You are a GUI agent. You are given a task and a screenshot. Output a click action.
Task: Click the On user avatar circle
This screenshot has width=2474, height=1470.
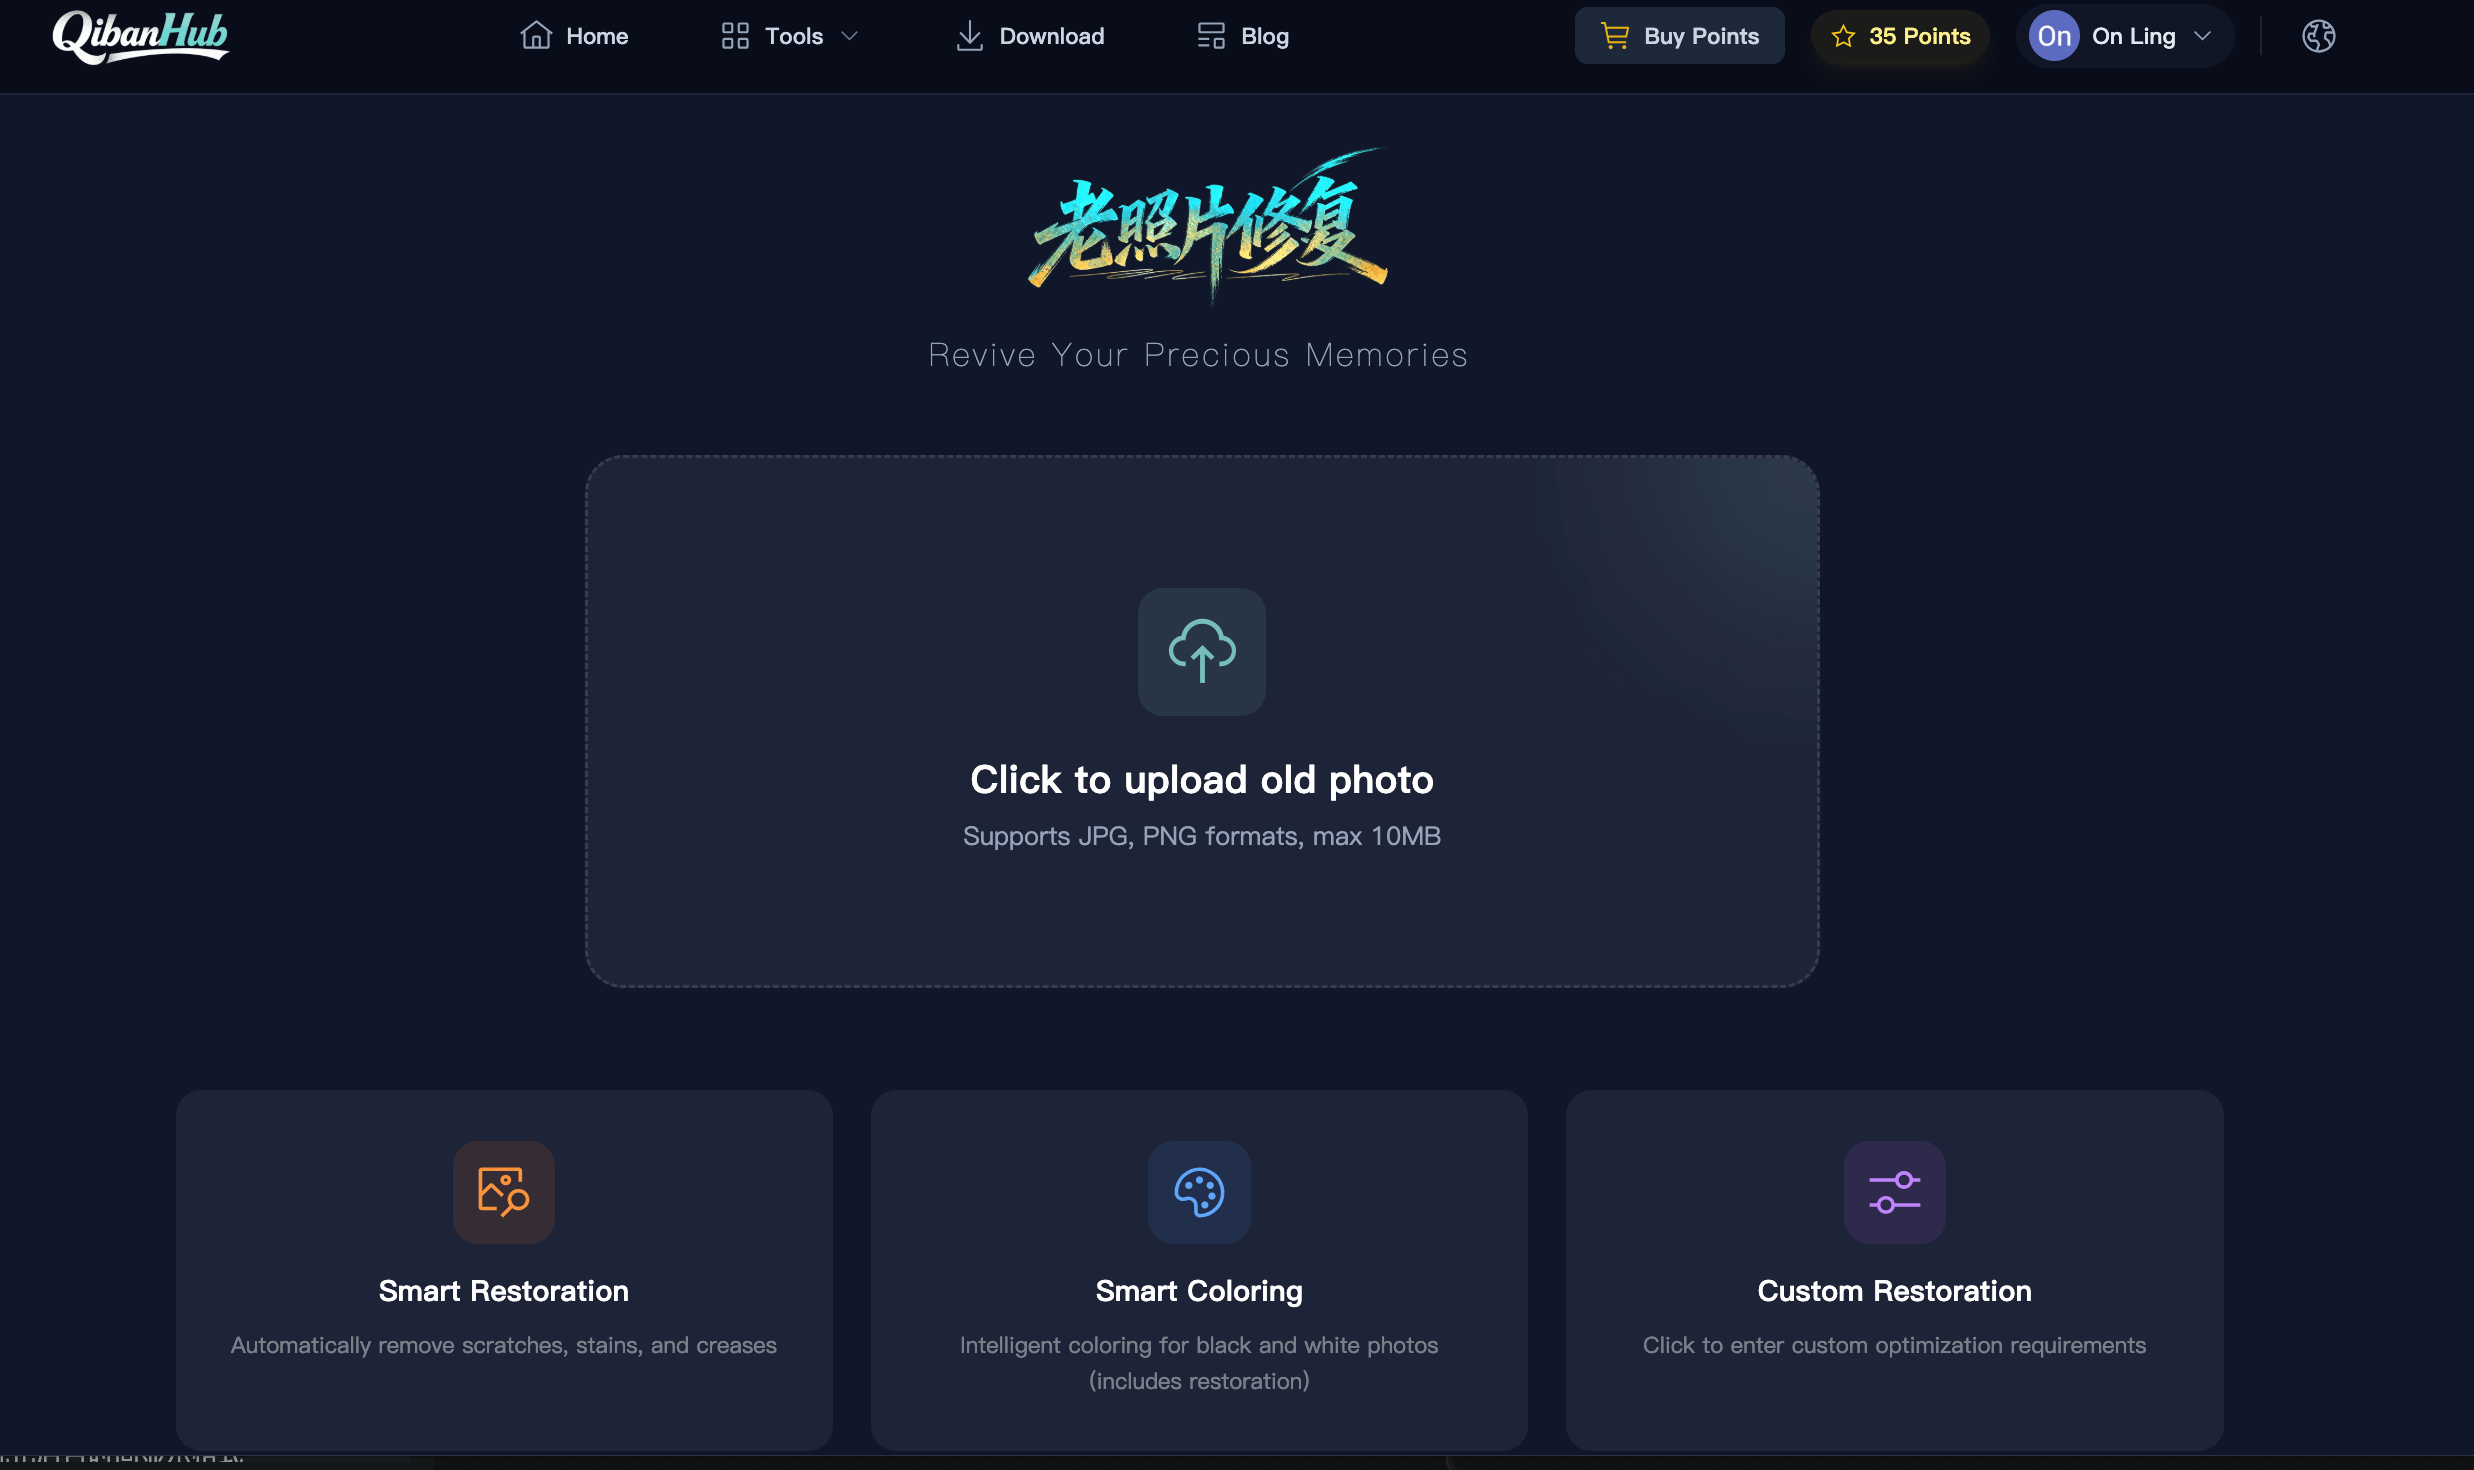coord(2054,36)
